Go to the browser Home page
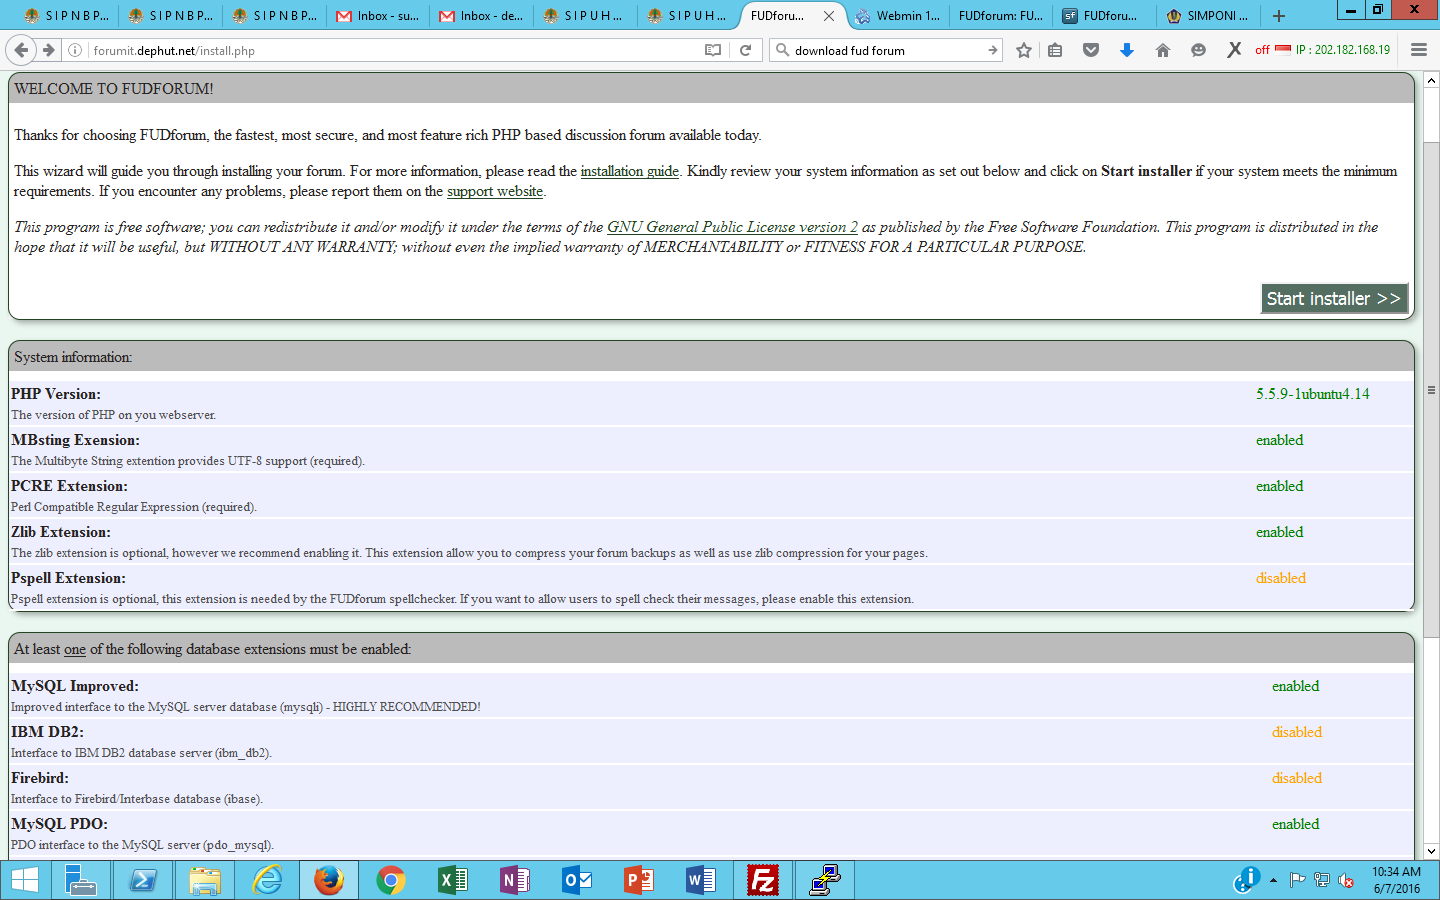The width and height of the screenshot is (1440, 900). (1163, 50)
